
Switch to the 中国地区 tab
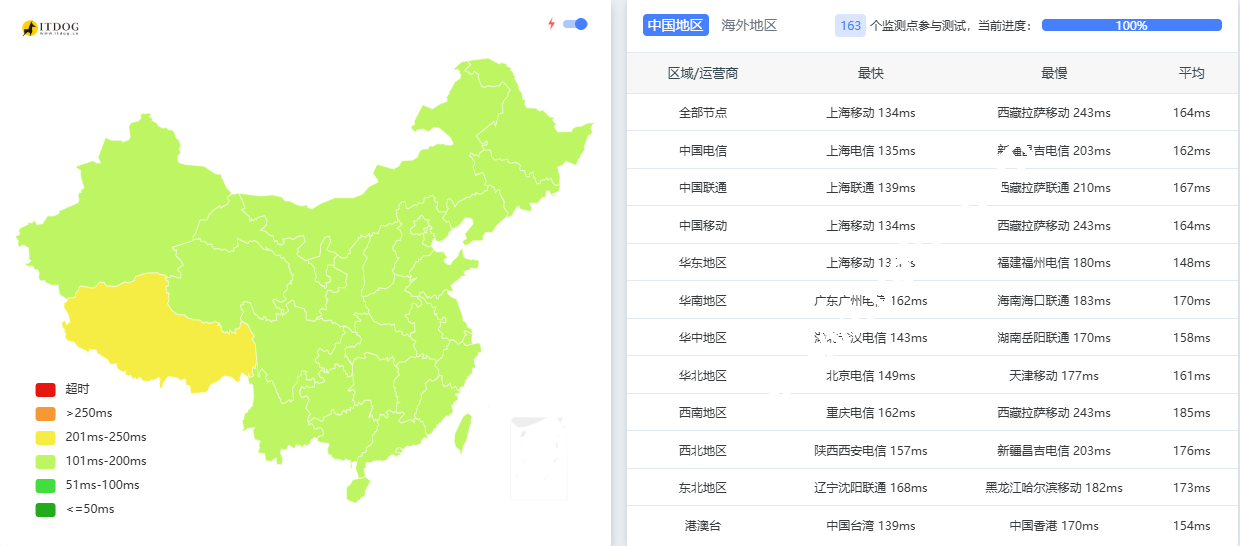pyautogui.click(x=676, y=25)
